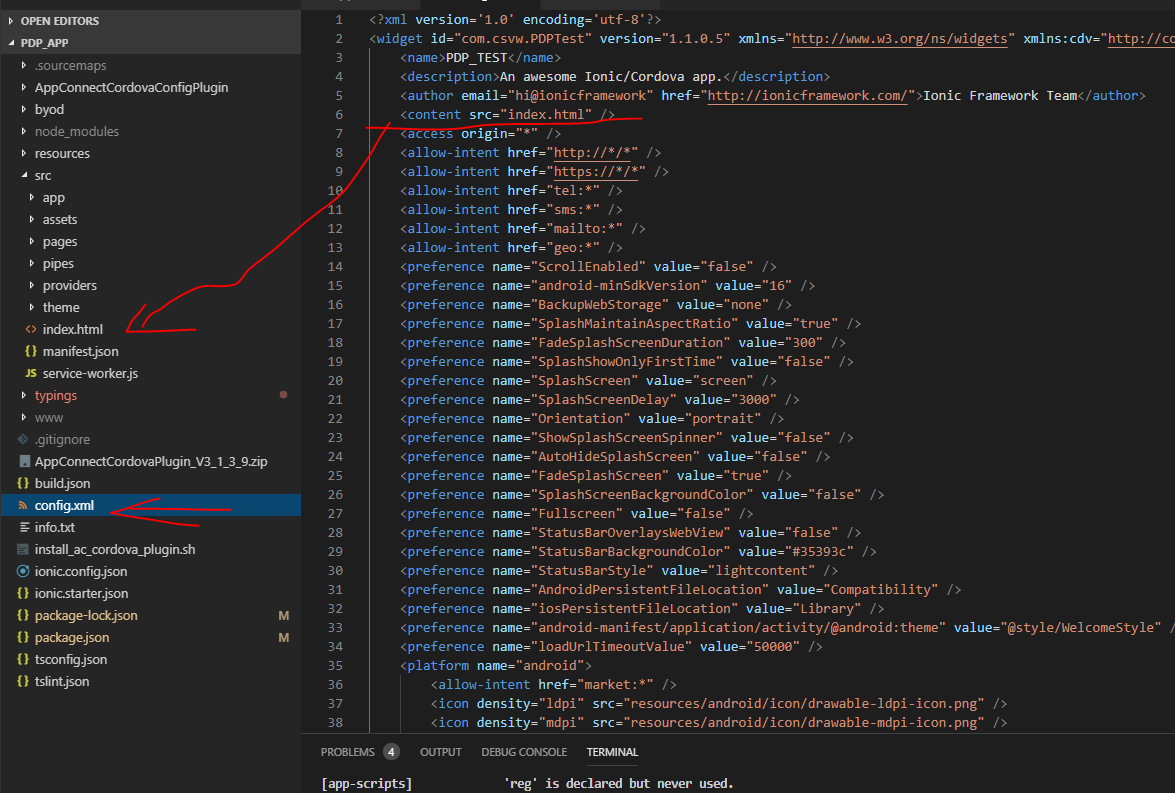Click the "portrait" value on line 22
Image resolution: width=1175 pixels, height=793 pixels.
tap(722, 419)
